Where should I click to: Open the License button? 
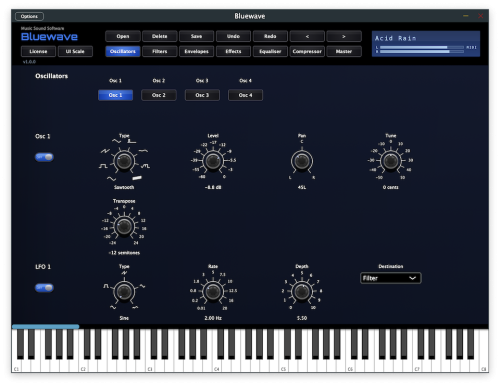click(x=38, y=51)
